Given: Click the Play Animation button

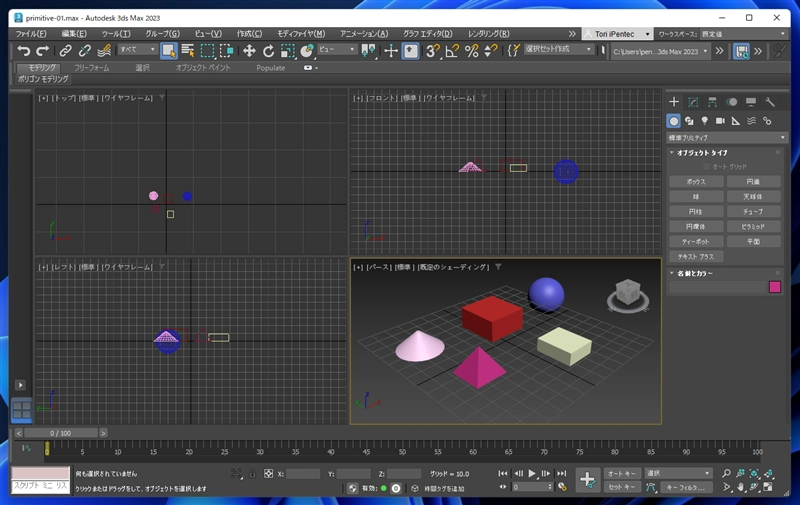Looking at the screenshot, I should [x=532, y=473].
